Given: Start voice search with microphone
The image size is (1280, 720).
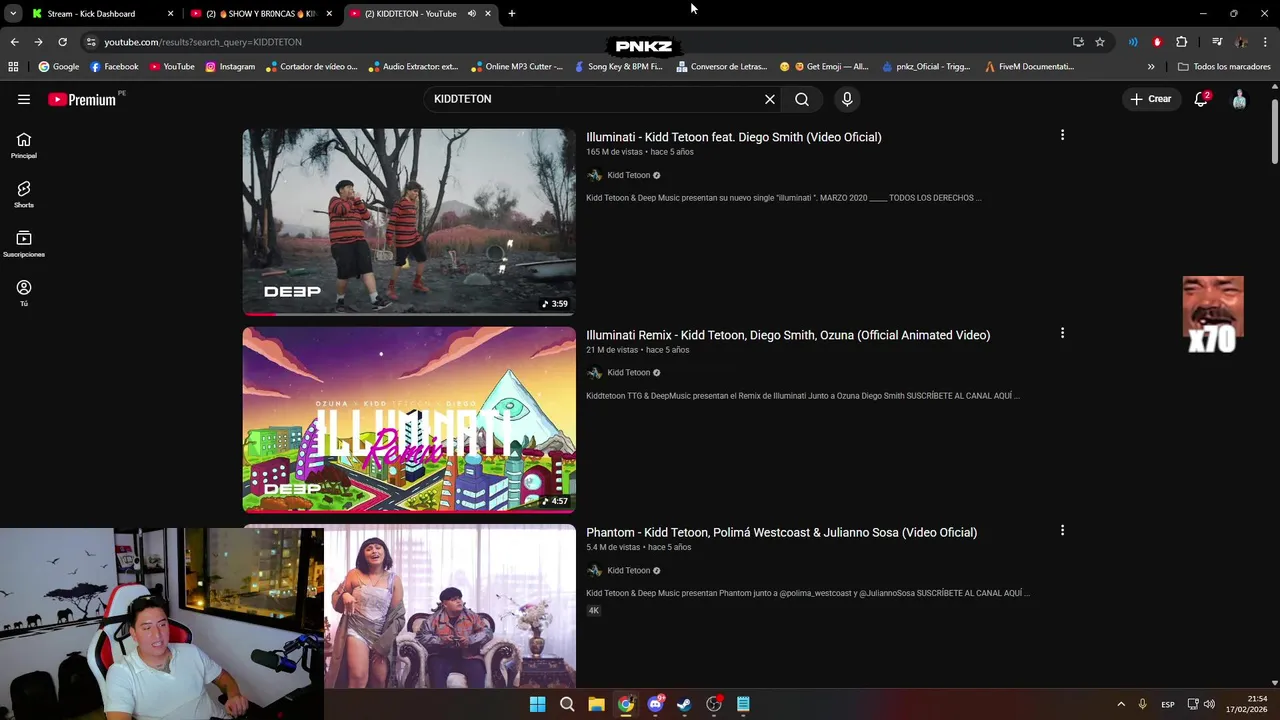Looking at the screenshot, I should [x=847, y=99].
